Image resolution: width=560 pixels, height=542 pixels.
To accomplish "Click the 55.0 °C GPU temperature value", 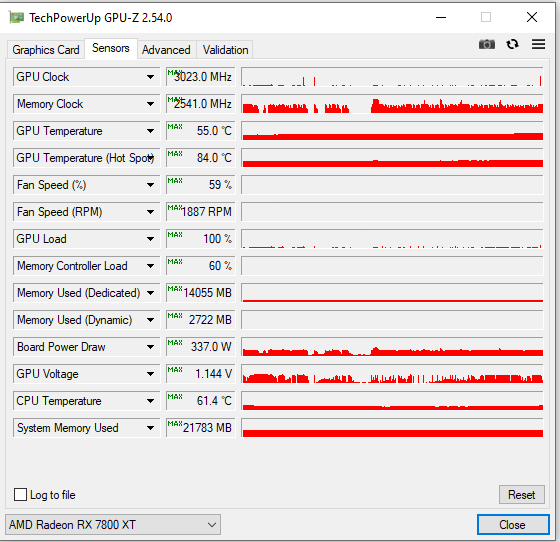I will coord(200,131).
